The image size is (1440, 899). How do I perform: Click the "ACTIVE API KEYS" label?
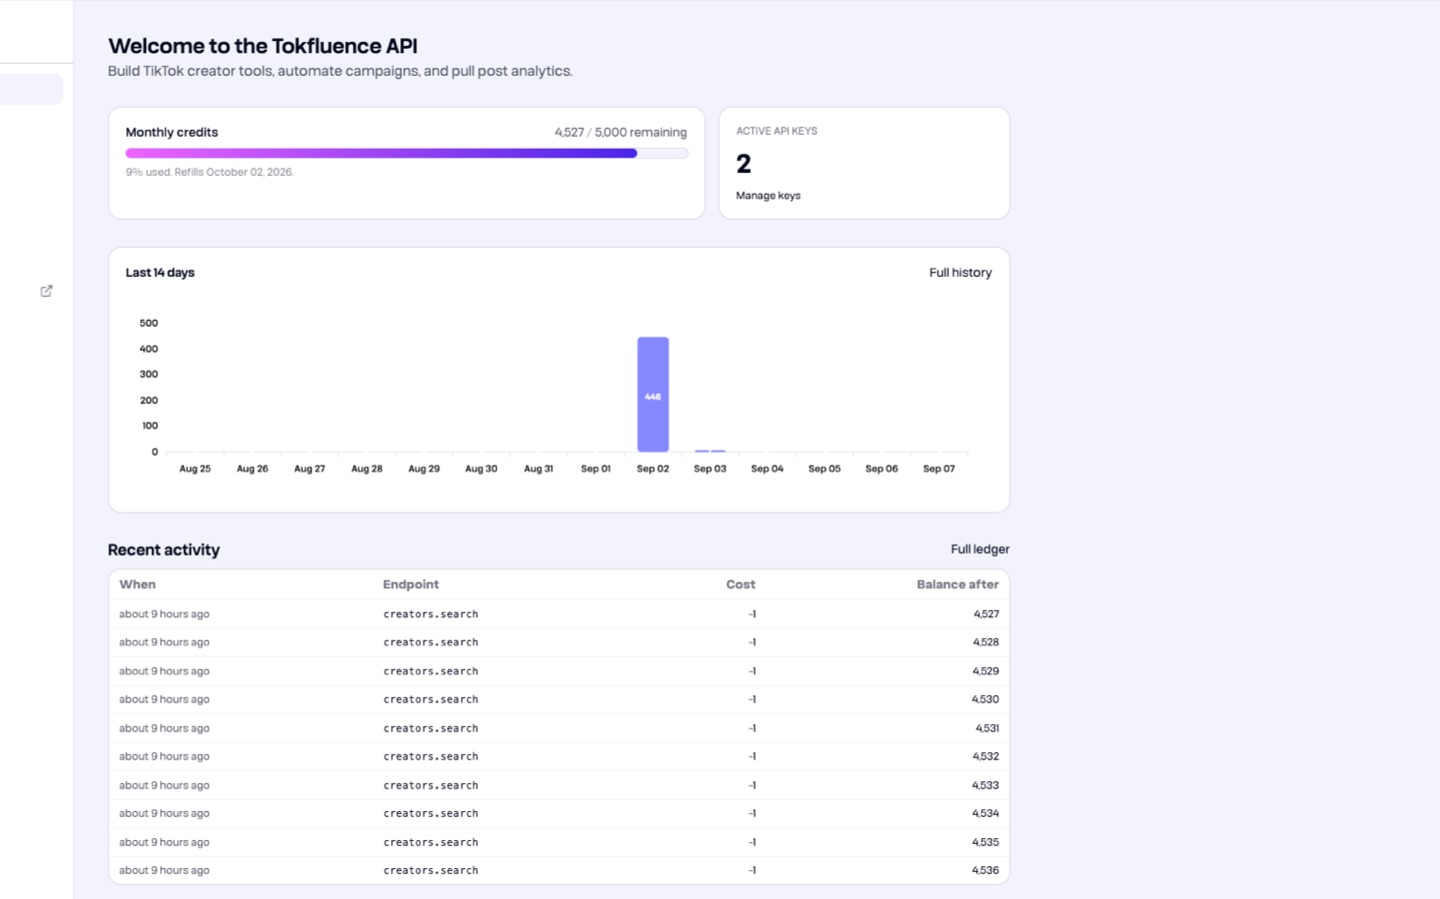click(x=777, y=131)
